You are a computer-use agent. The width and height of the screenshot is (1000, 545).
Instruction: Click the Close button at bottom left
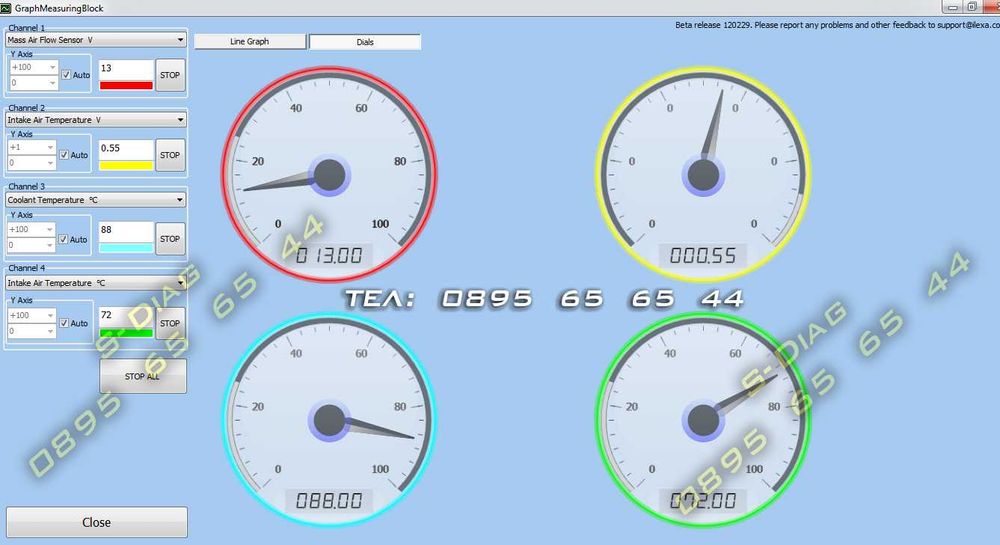tap(97, 522)
